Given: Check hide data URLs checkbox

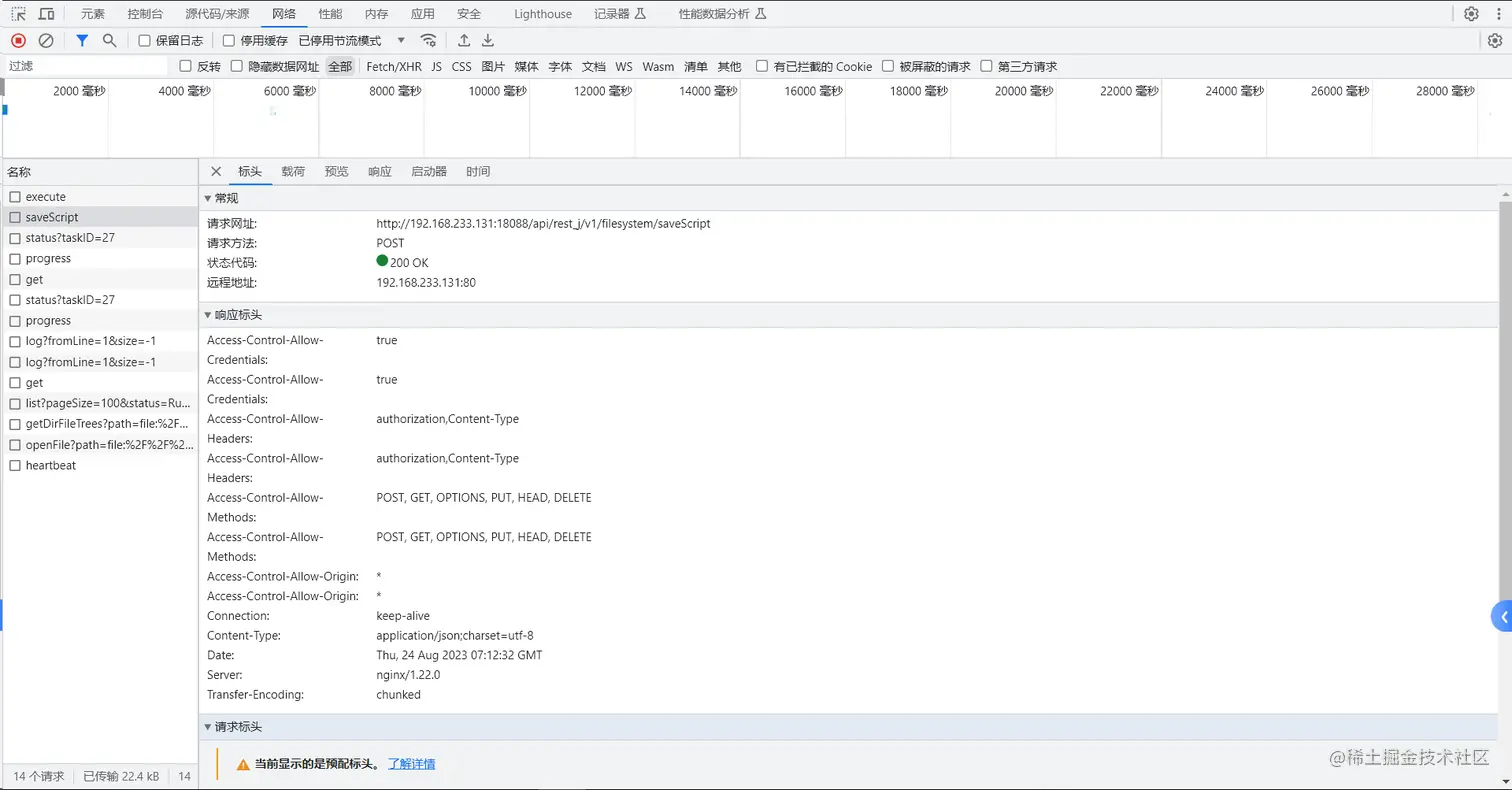Looking at the screenshot, I should [237, 66].
